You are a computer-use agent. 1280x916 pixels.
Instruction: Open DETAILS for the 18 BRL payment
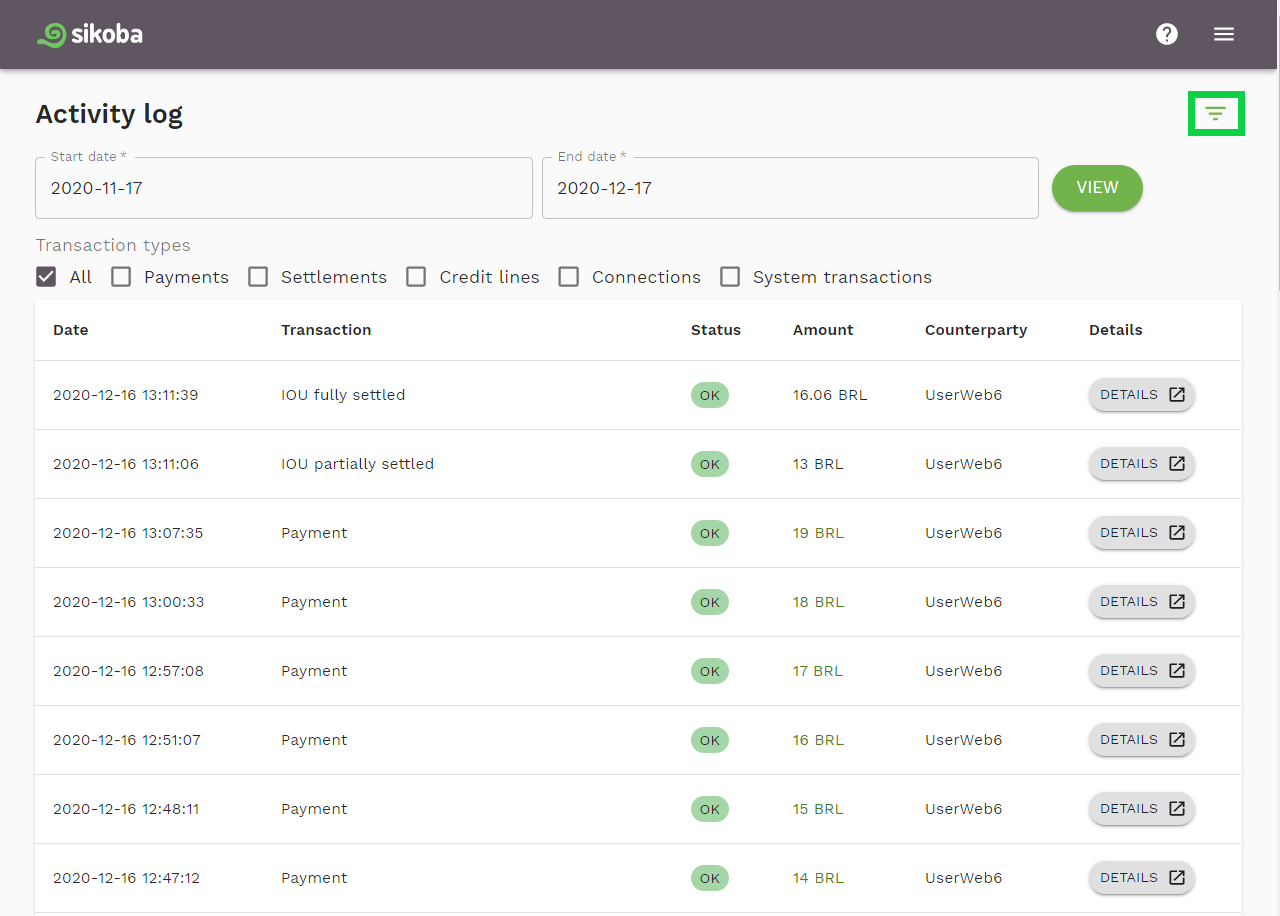(1142, 602)
